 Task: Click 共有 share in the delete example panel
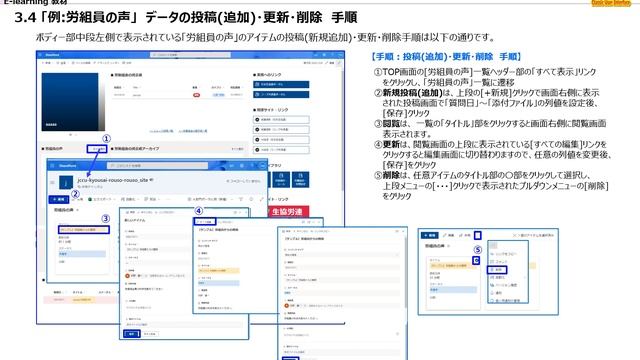click(464, 236)
